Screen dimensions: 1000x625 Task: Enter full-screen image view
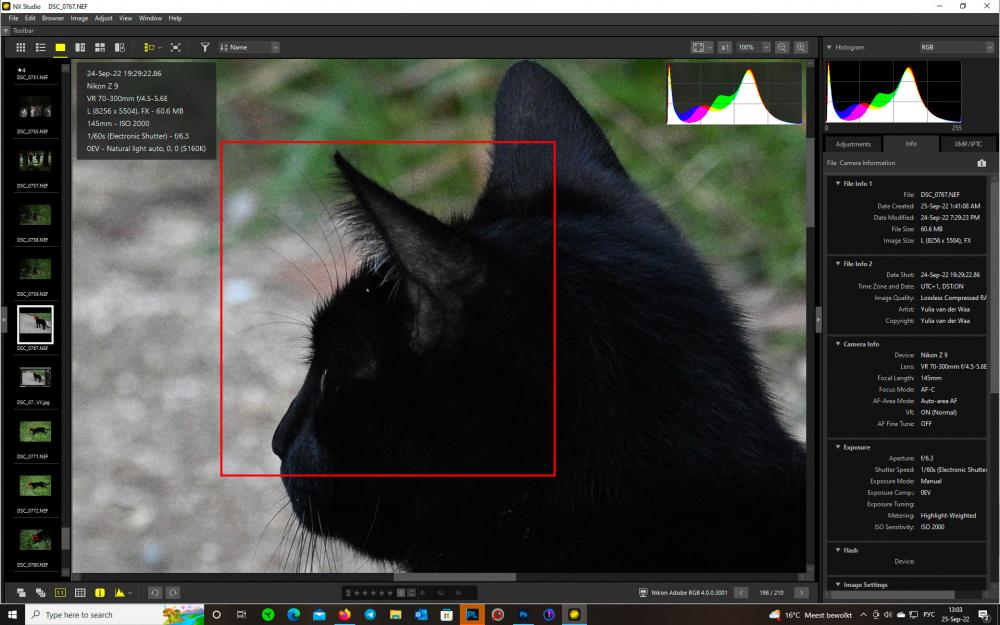coord(175,47)
